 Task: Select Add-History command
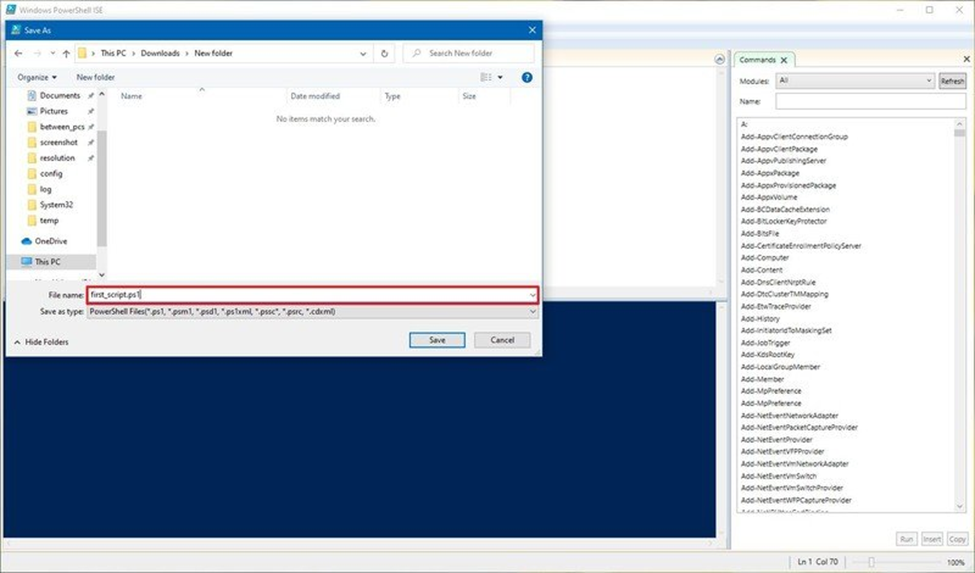click(760, 318)
